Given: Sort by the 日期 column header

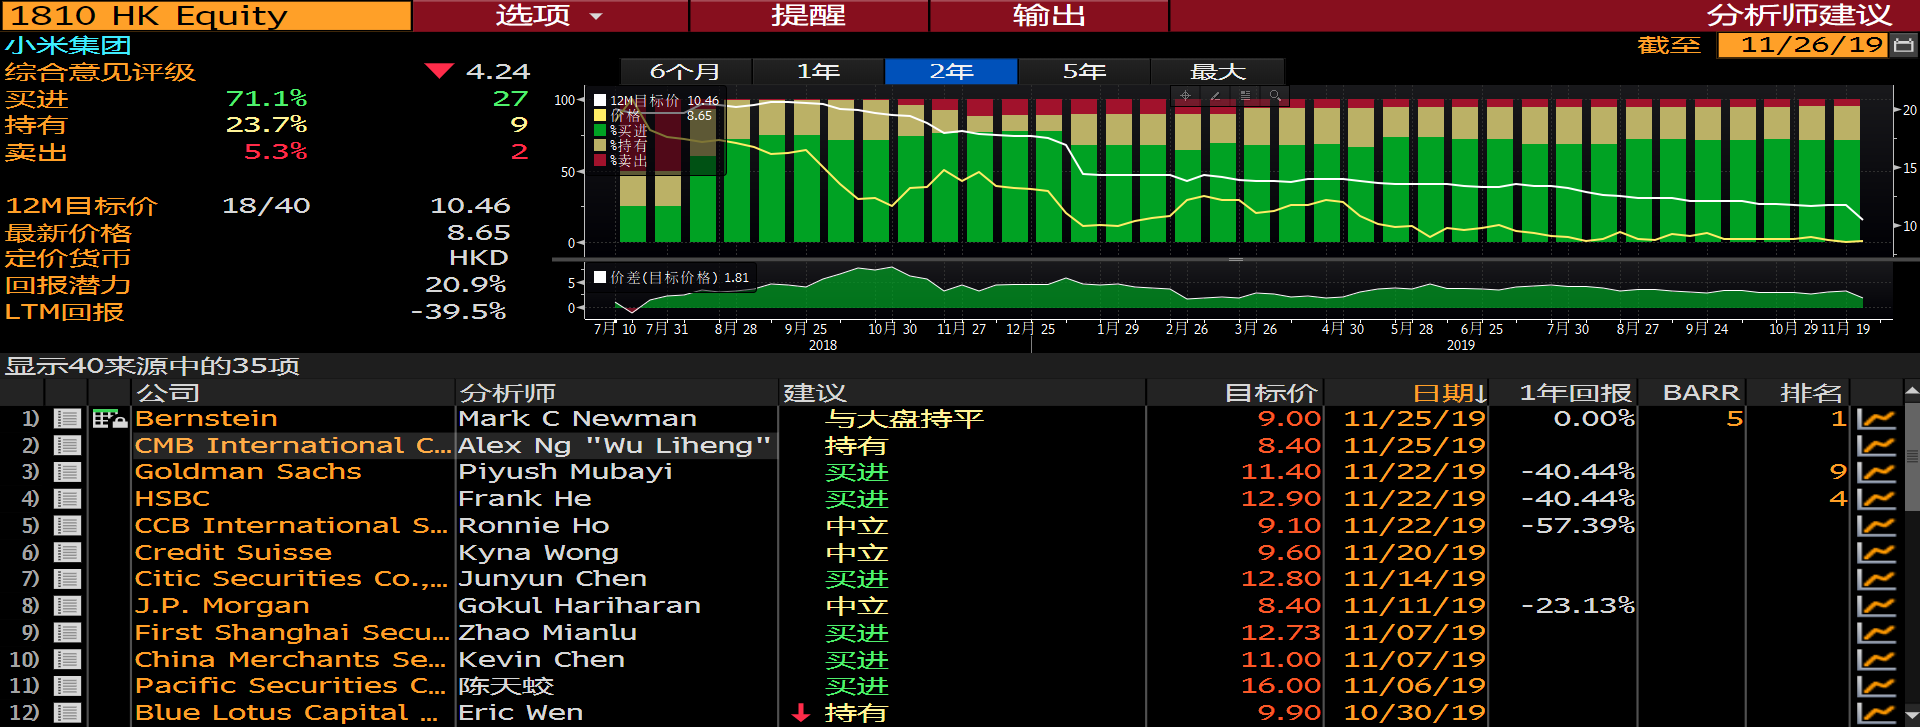Looking at the screenshot, I should [1449, 393].
